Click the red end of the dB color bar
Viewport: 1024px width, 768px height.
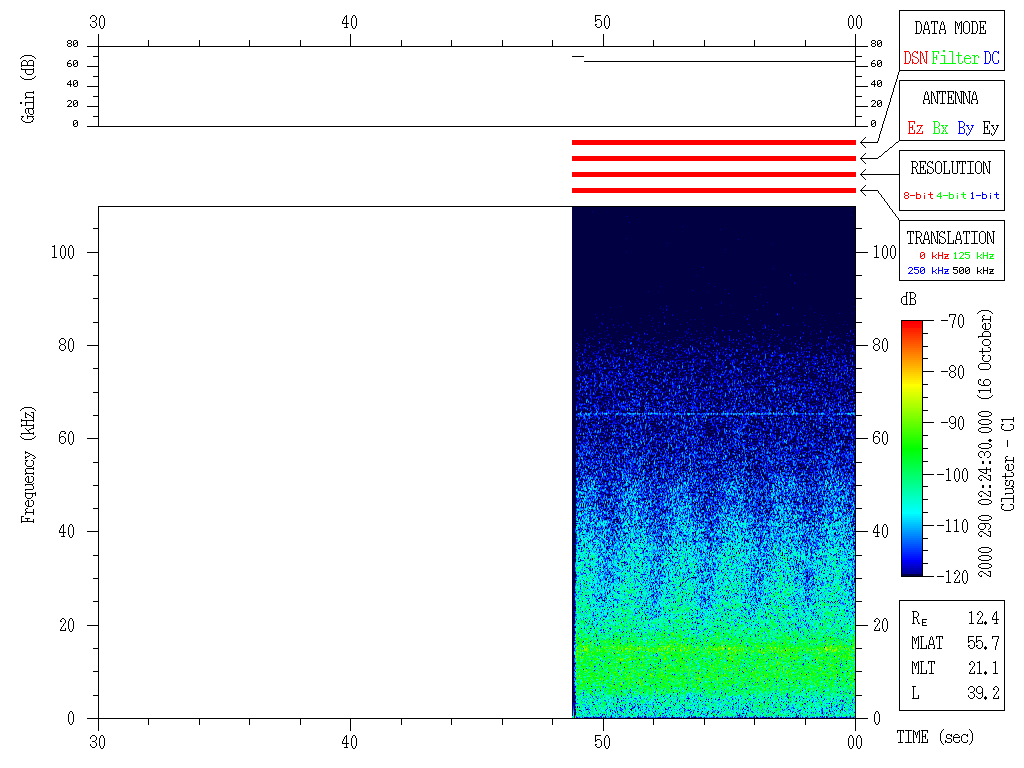pyautogui.click(x=913, y=326)
